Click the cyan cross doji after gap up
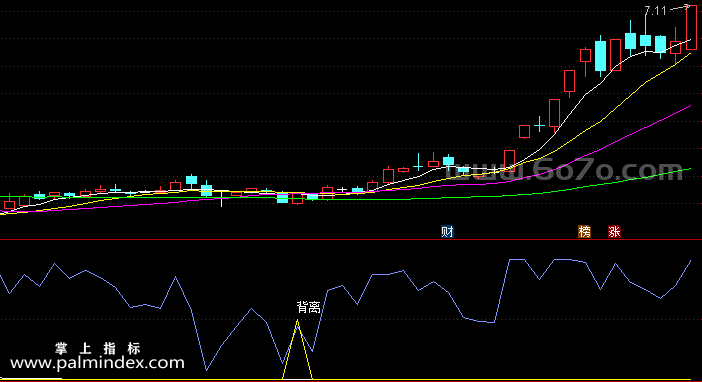The image size is (702, 382). coord(539,125)
